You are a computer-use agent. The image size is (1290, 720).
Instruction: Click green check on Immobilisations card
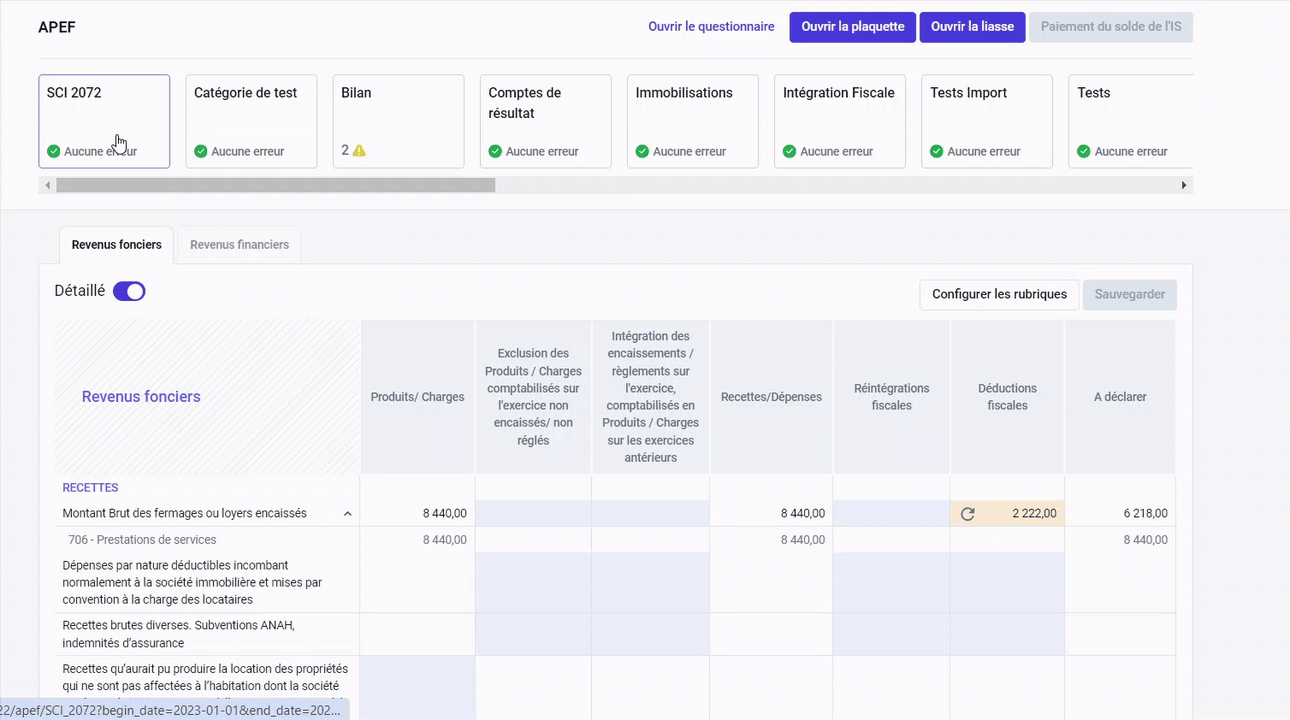click(x=643, y=152)
